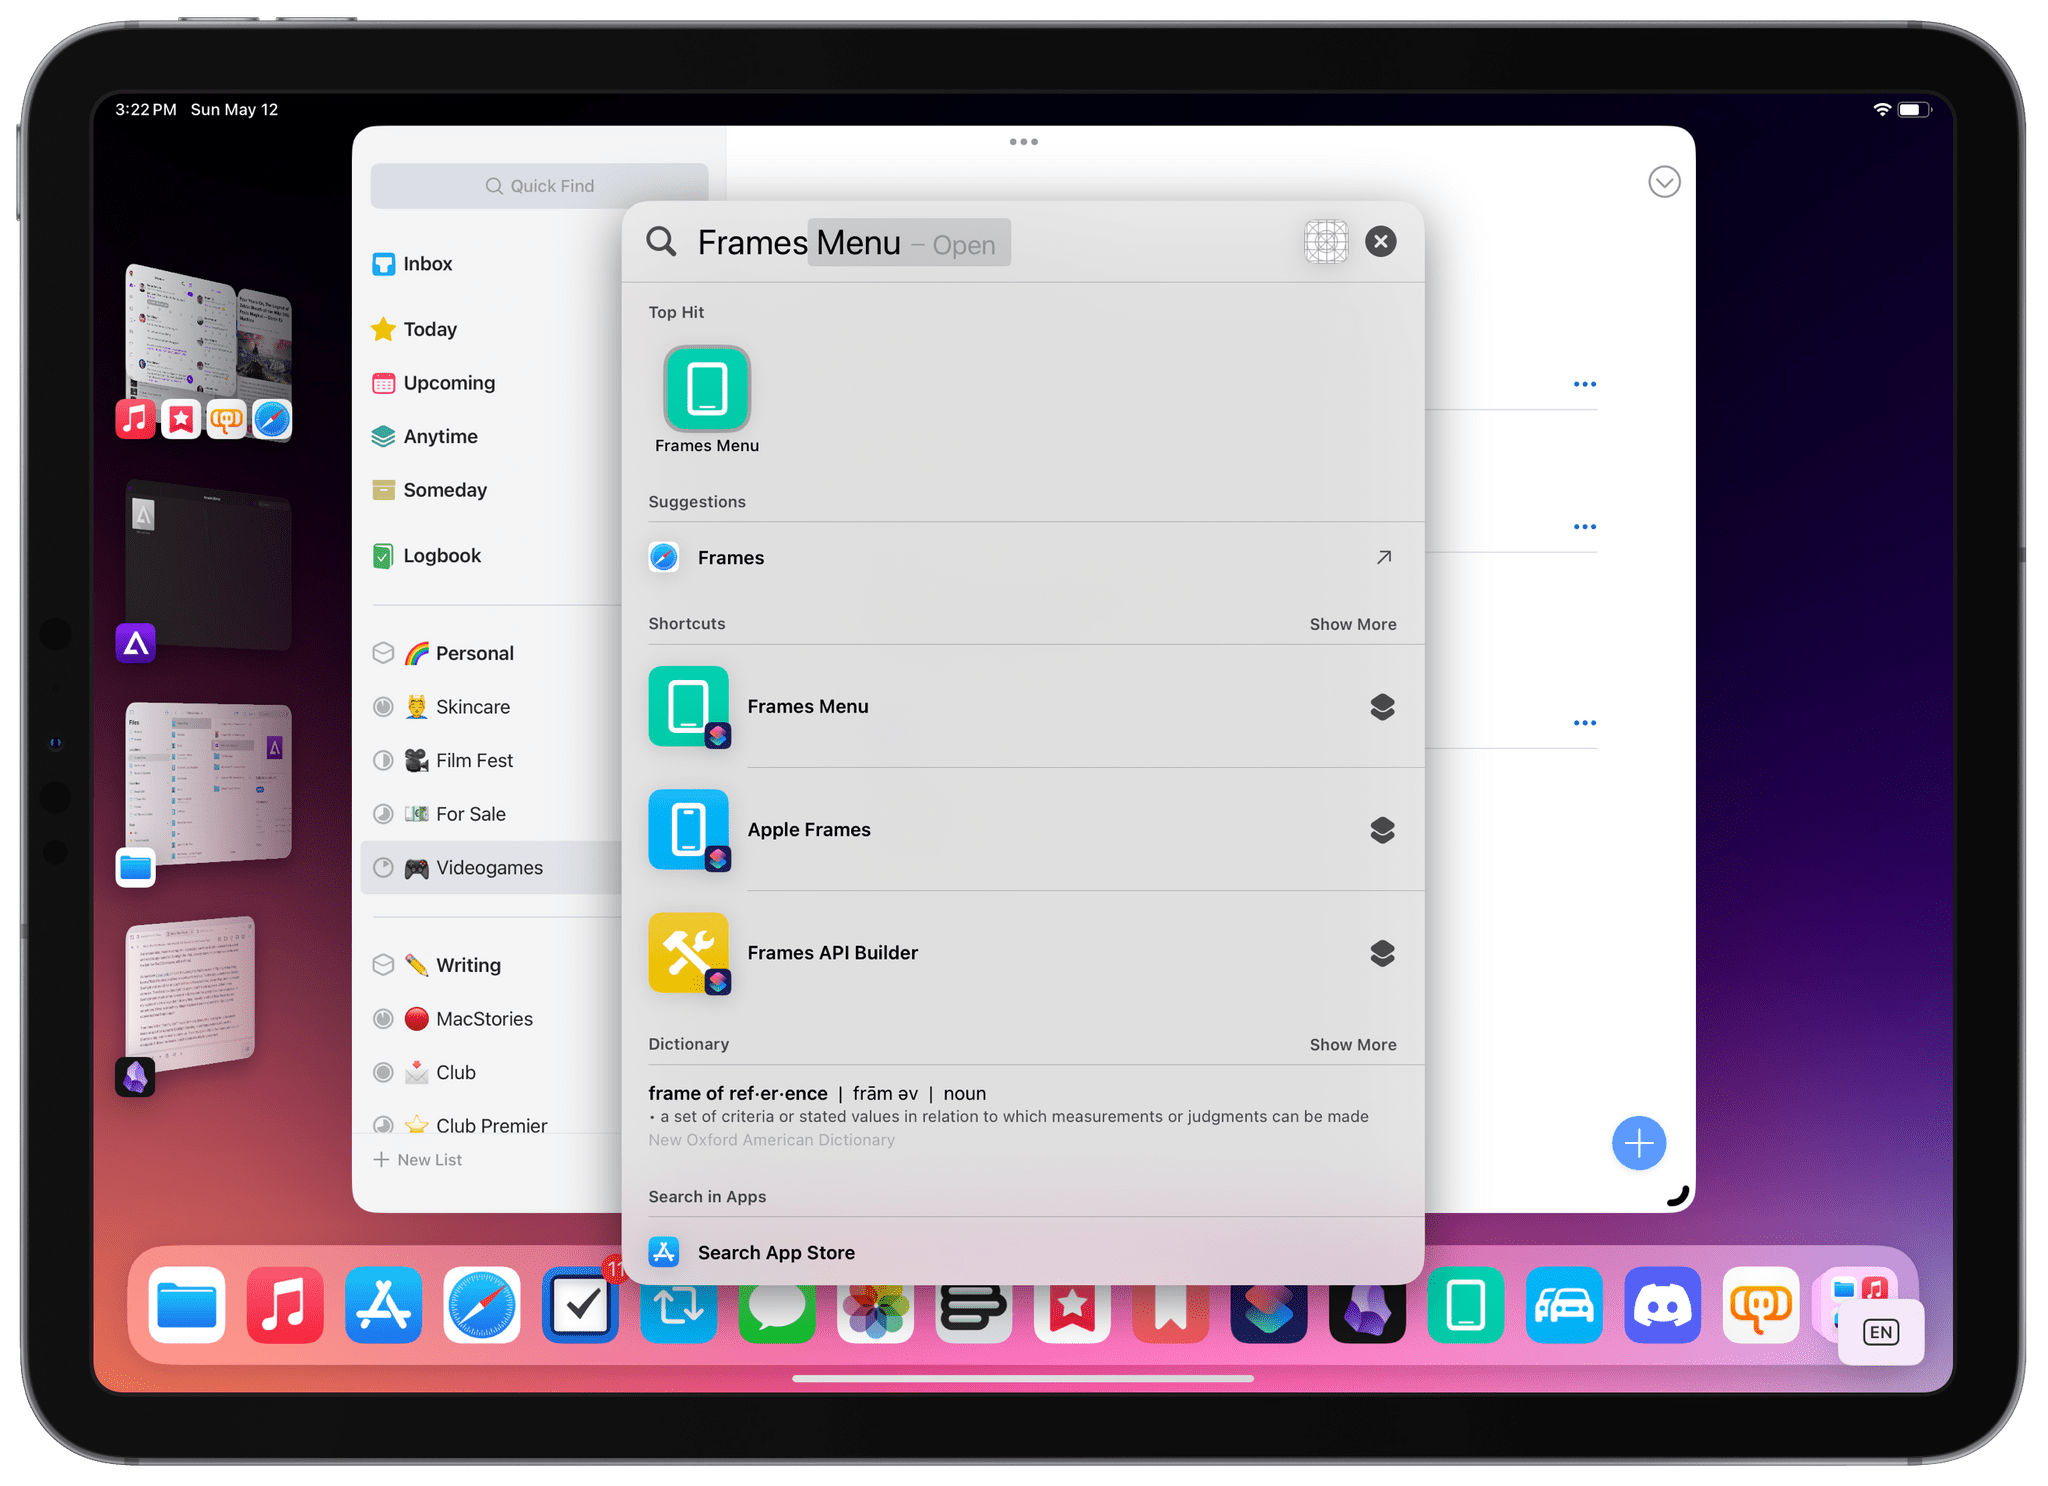Screen dimensions: 2048x1486
Task: Tap the blue plus button to add a to-do
Action: pyautogui.click(x=1638, y=1144)
